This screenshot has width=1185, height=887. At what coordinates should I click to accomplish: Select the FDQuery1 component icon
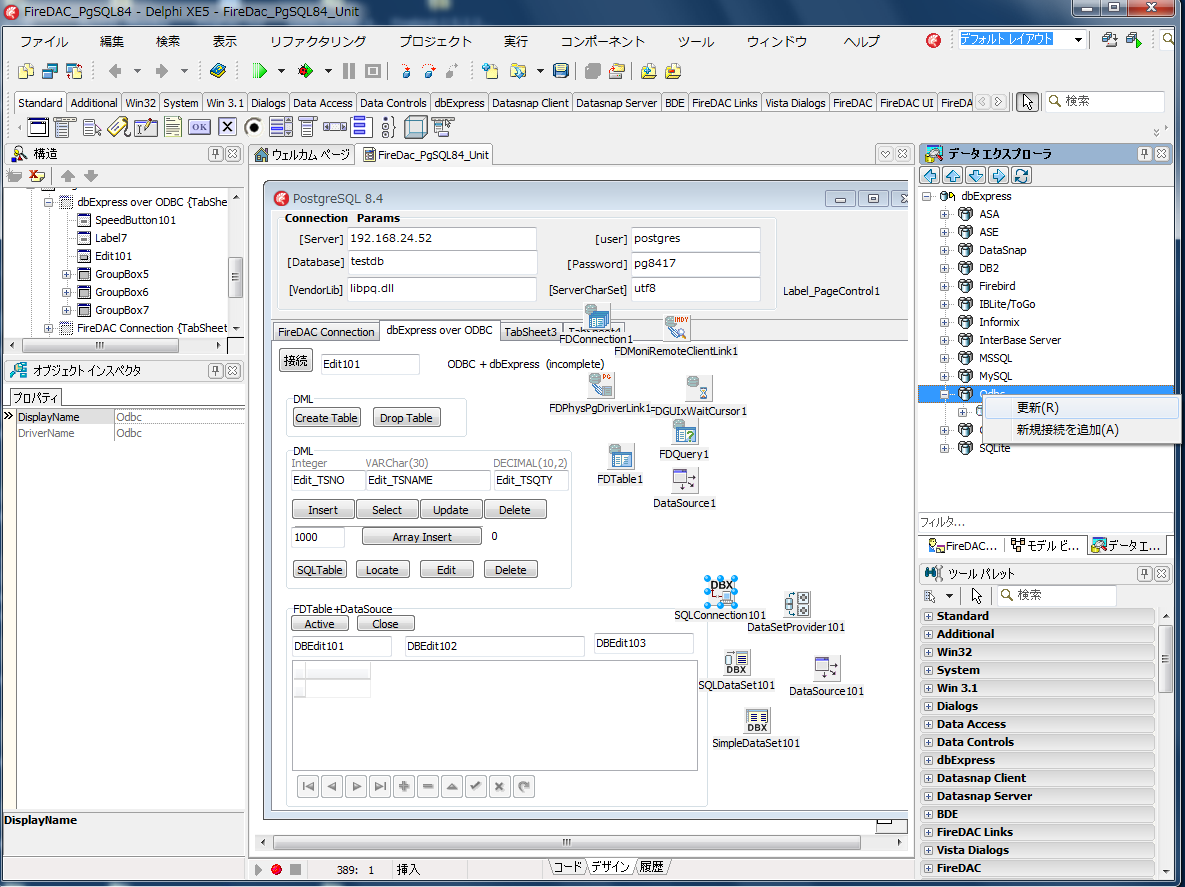coord(685,431)
